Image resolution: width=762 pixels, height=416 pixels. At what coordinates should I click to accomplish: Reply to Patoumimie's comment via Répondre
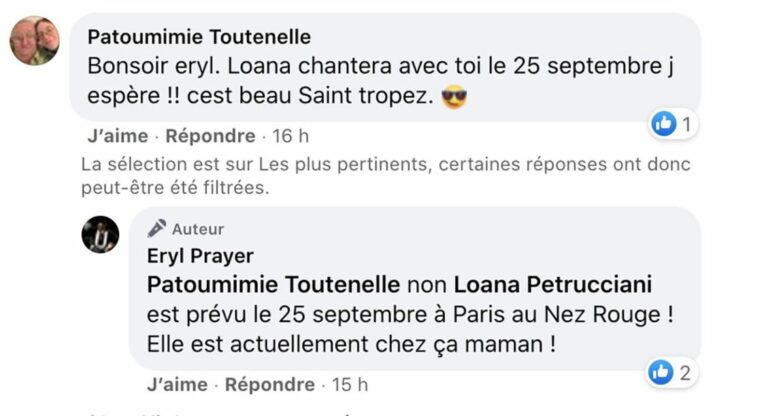point(210,136)
